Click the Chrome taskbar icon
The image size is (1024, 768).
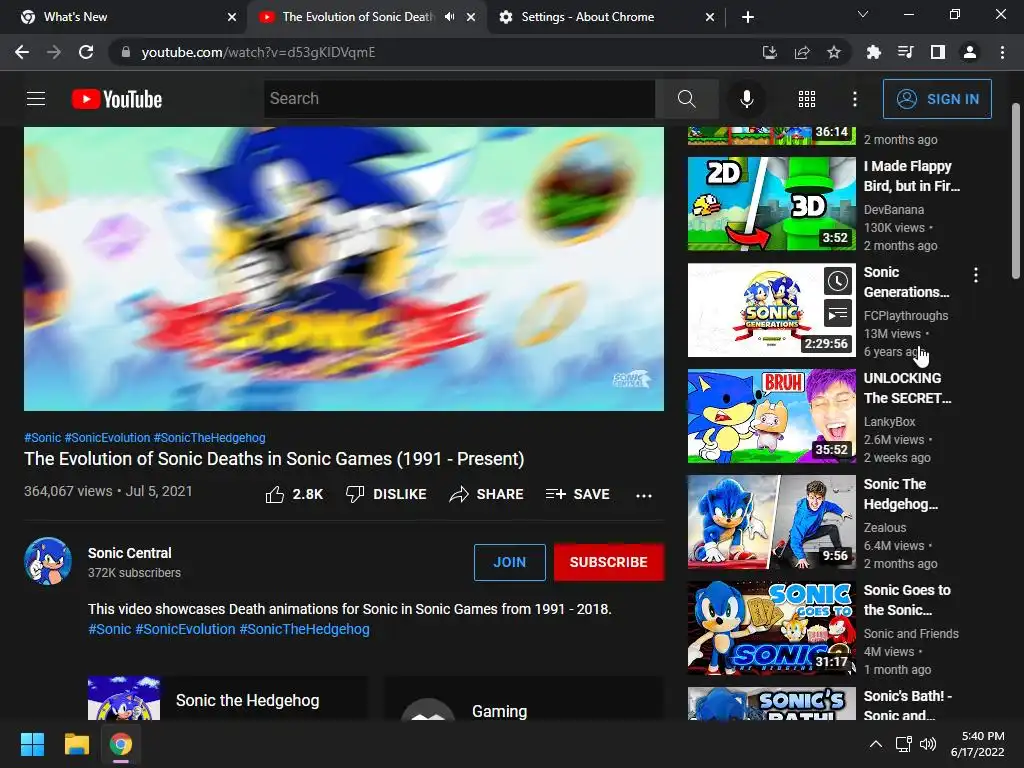[121, 744]
